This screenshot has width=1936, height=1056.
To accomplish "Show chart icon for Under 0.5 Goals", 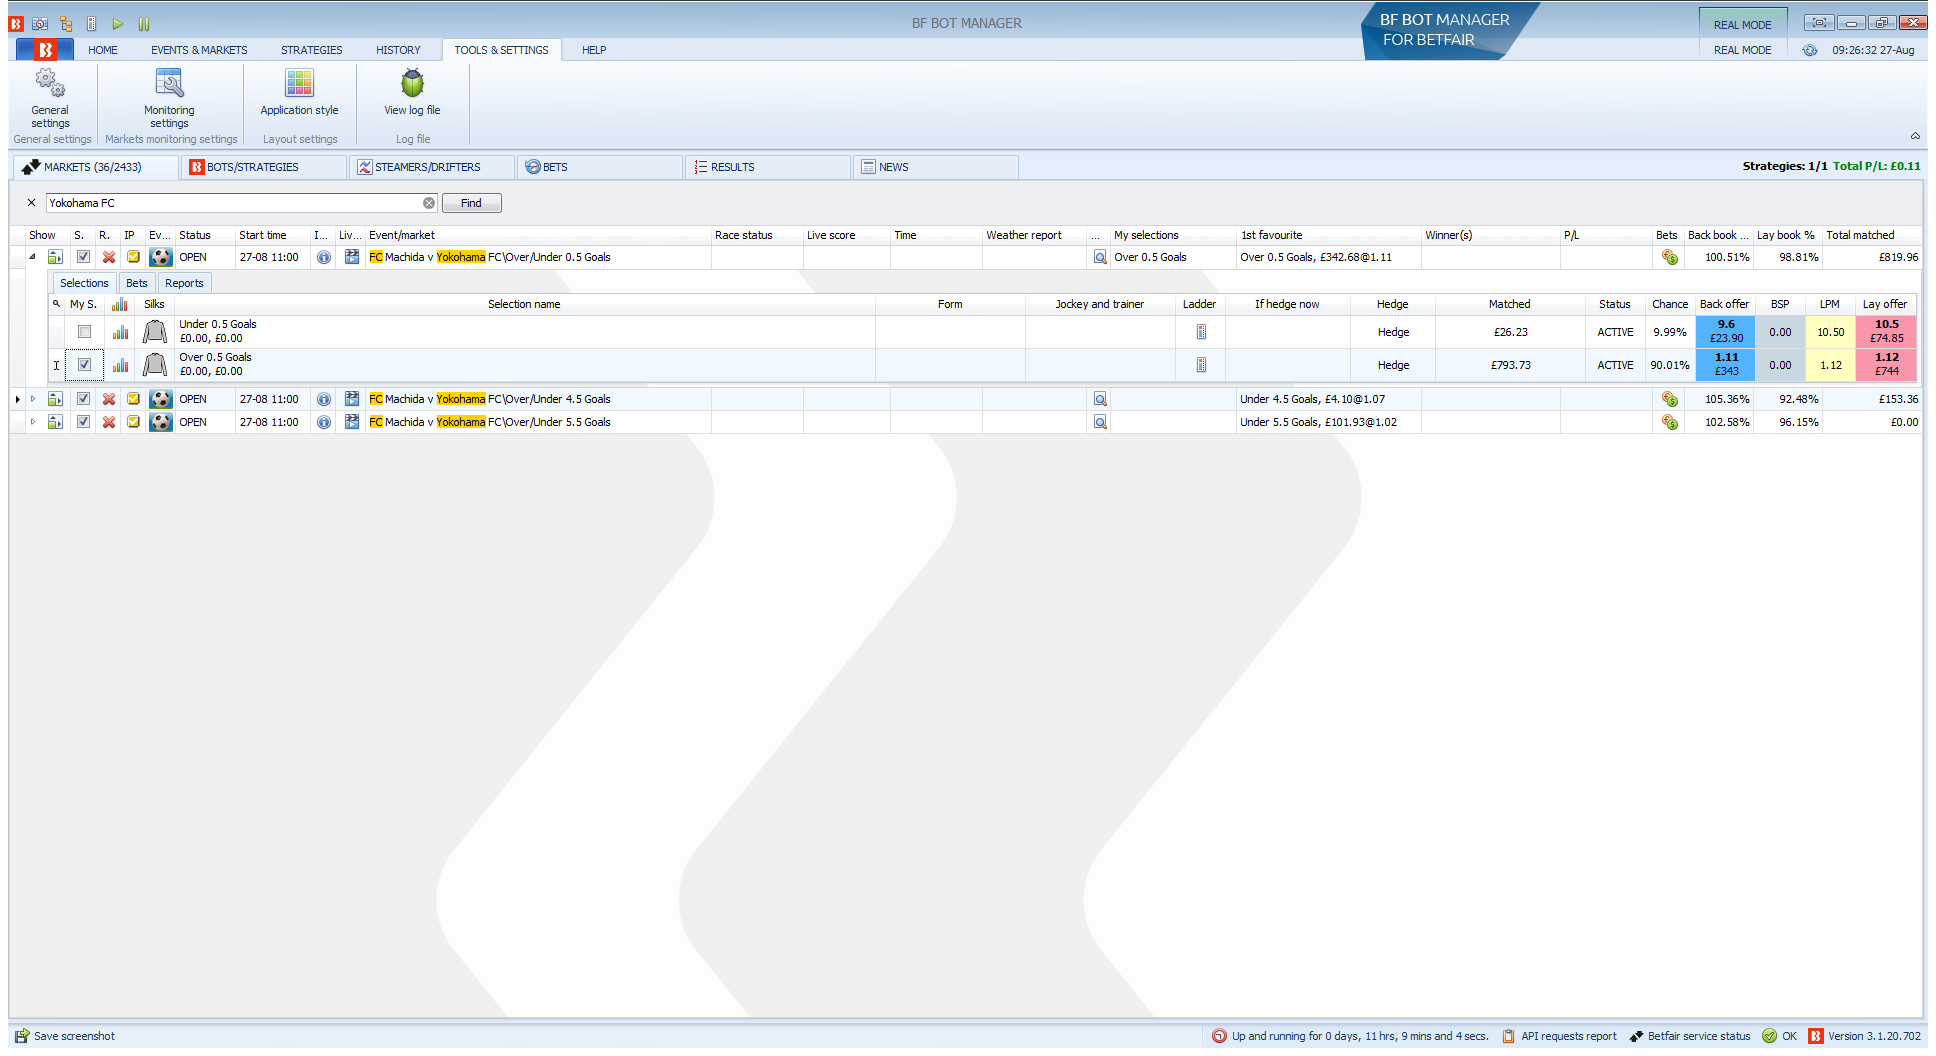I will point(120,332).
